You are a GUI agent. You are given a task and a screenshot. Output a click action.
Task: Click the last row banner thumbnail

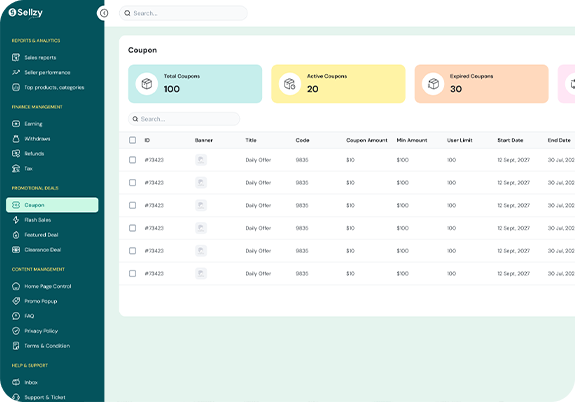[201, 274]
